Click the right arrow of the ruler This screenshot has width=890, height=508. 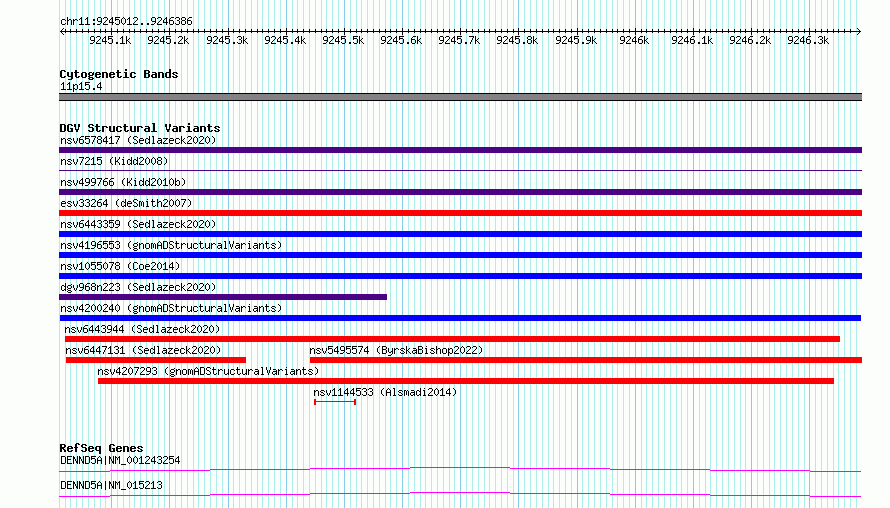(x=859, y=31)
